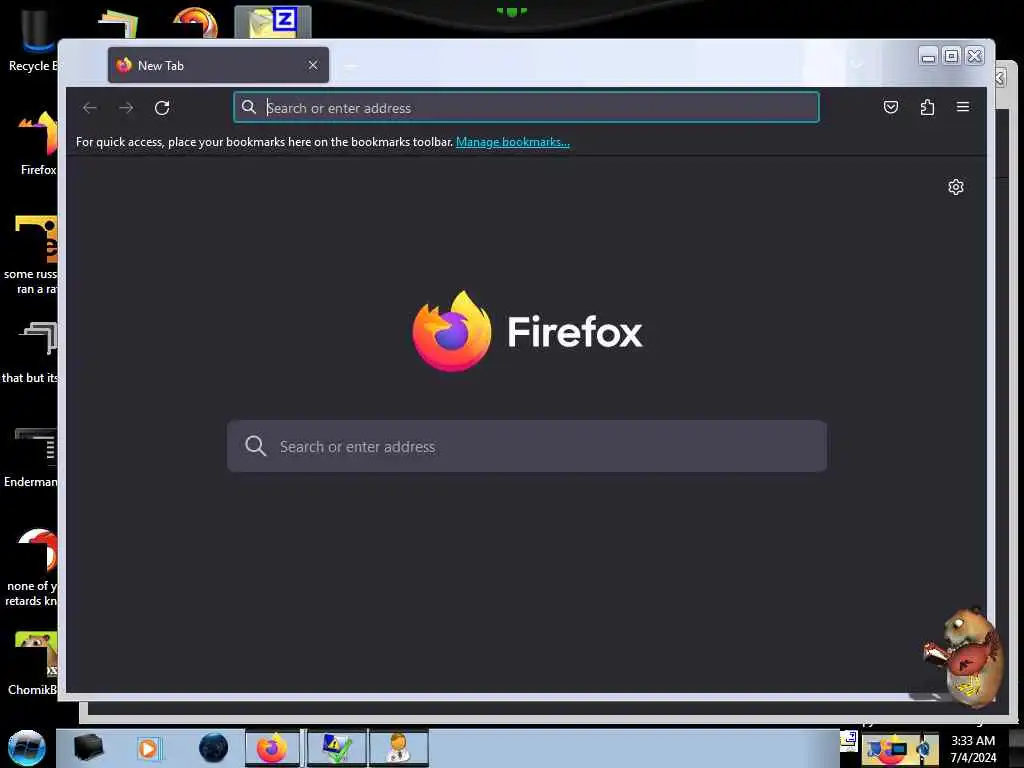This screenshot has height=768, width=1024.
Task: Go back with the Firefox back arrow
Action: 90,108
